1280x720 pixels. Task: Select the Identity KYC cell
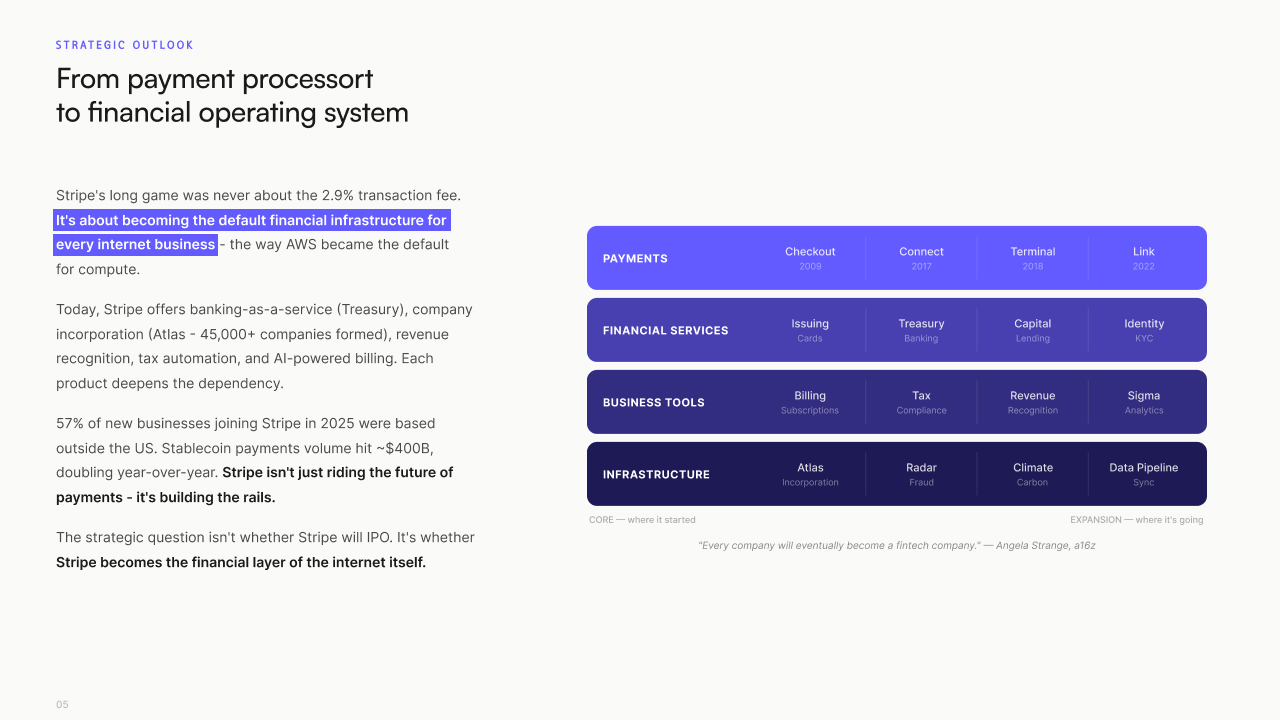pos(1144,330)
